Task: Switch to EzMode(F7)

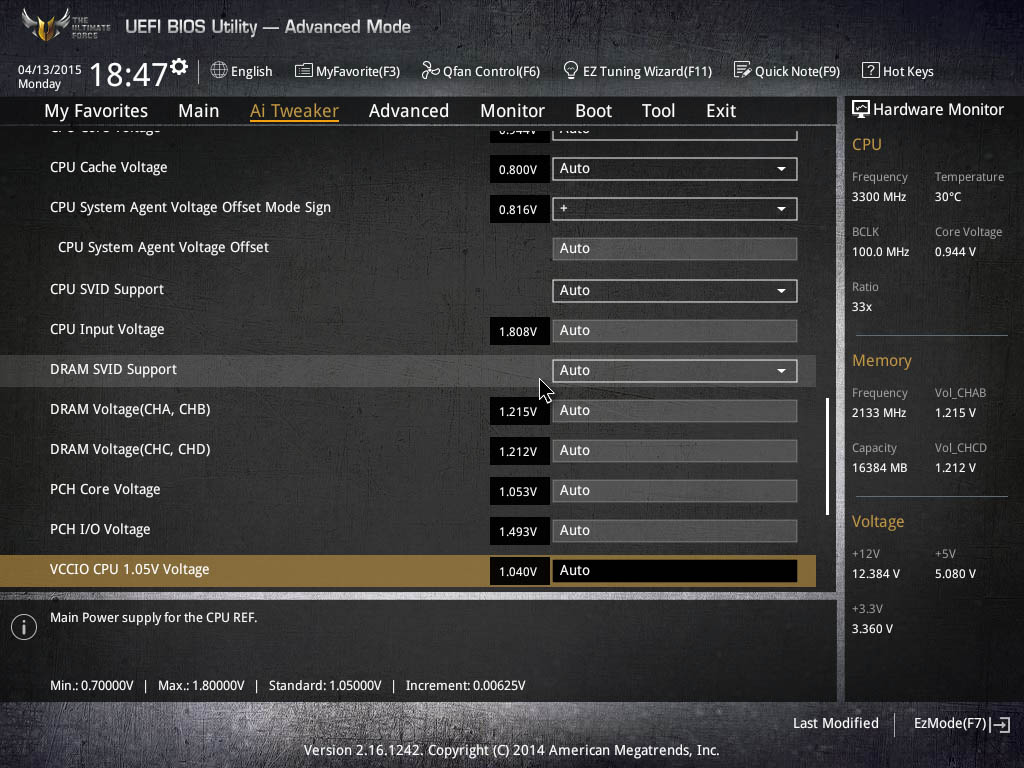Action: tap(950, 723)
